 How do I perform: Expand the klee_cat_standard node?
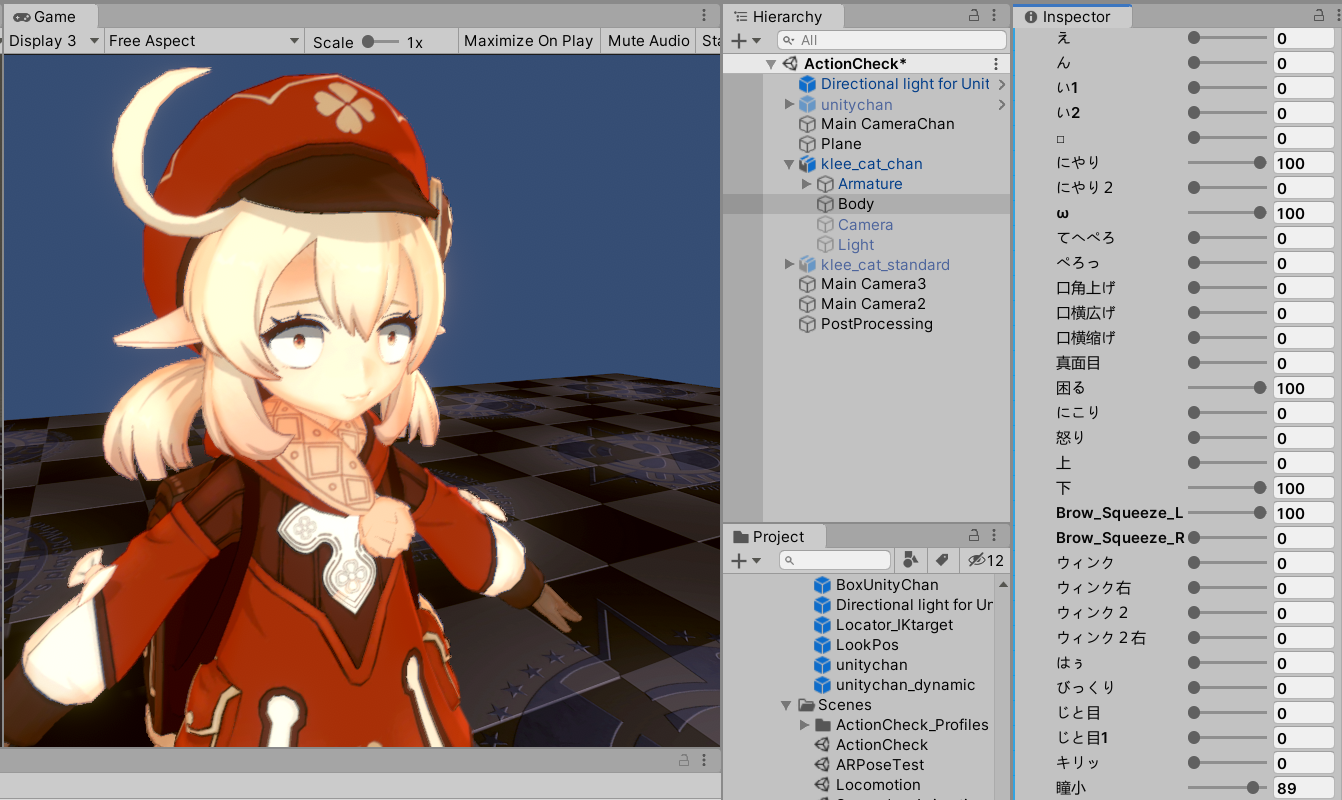(x=790, y=264)
